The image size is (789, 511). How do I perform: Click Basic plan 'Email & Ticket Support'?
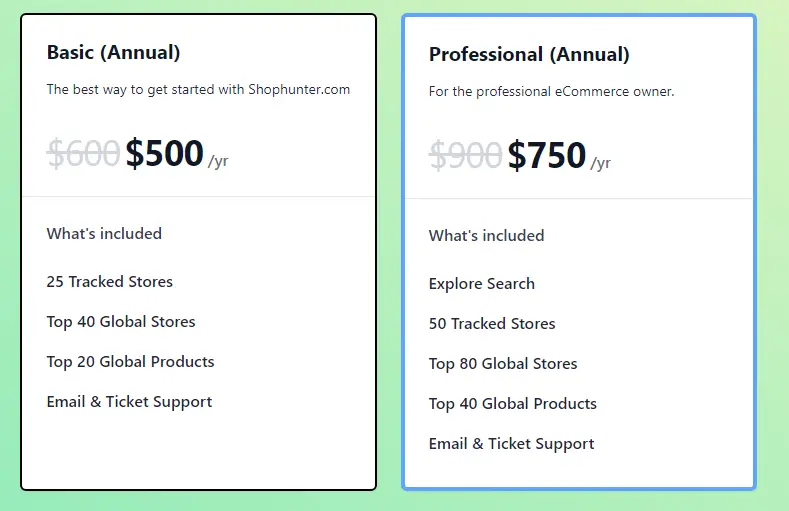129,402
